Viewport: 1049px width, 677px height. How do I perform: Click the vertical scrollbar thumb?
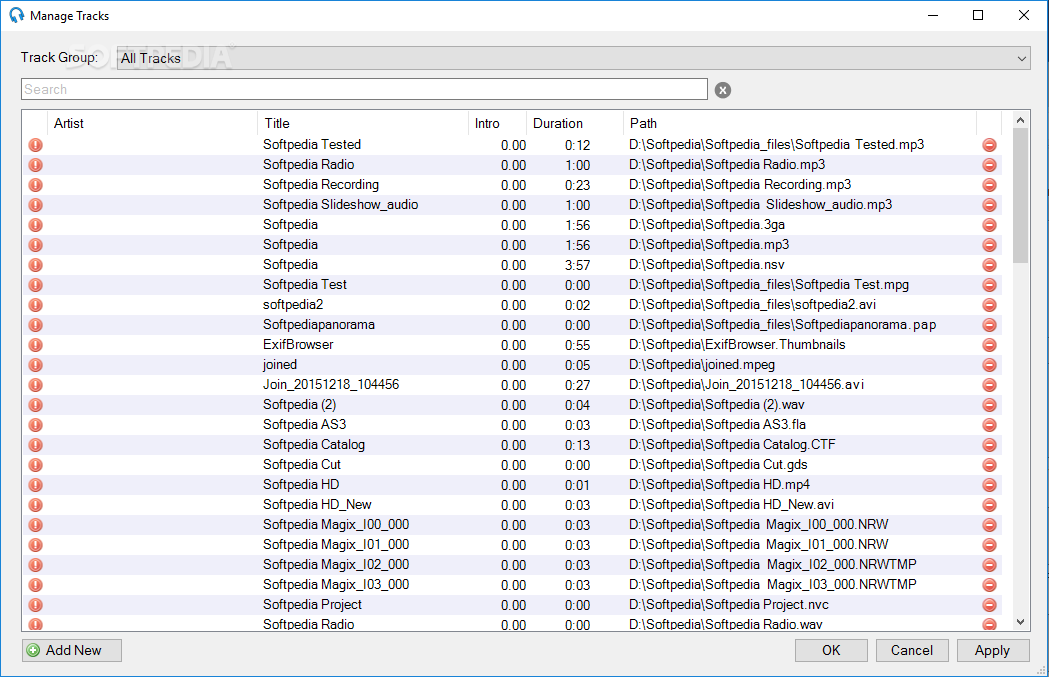[x=1020, y=195]
